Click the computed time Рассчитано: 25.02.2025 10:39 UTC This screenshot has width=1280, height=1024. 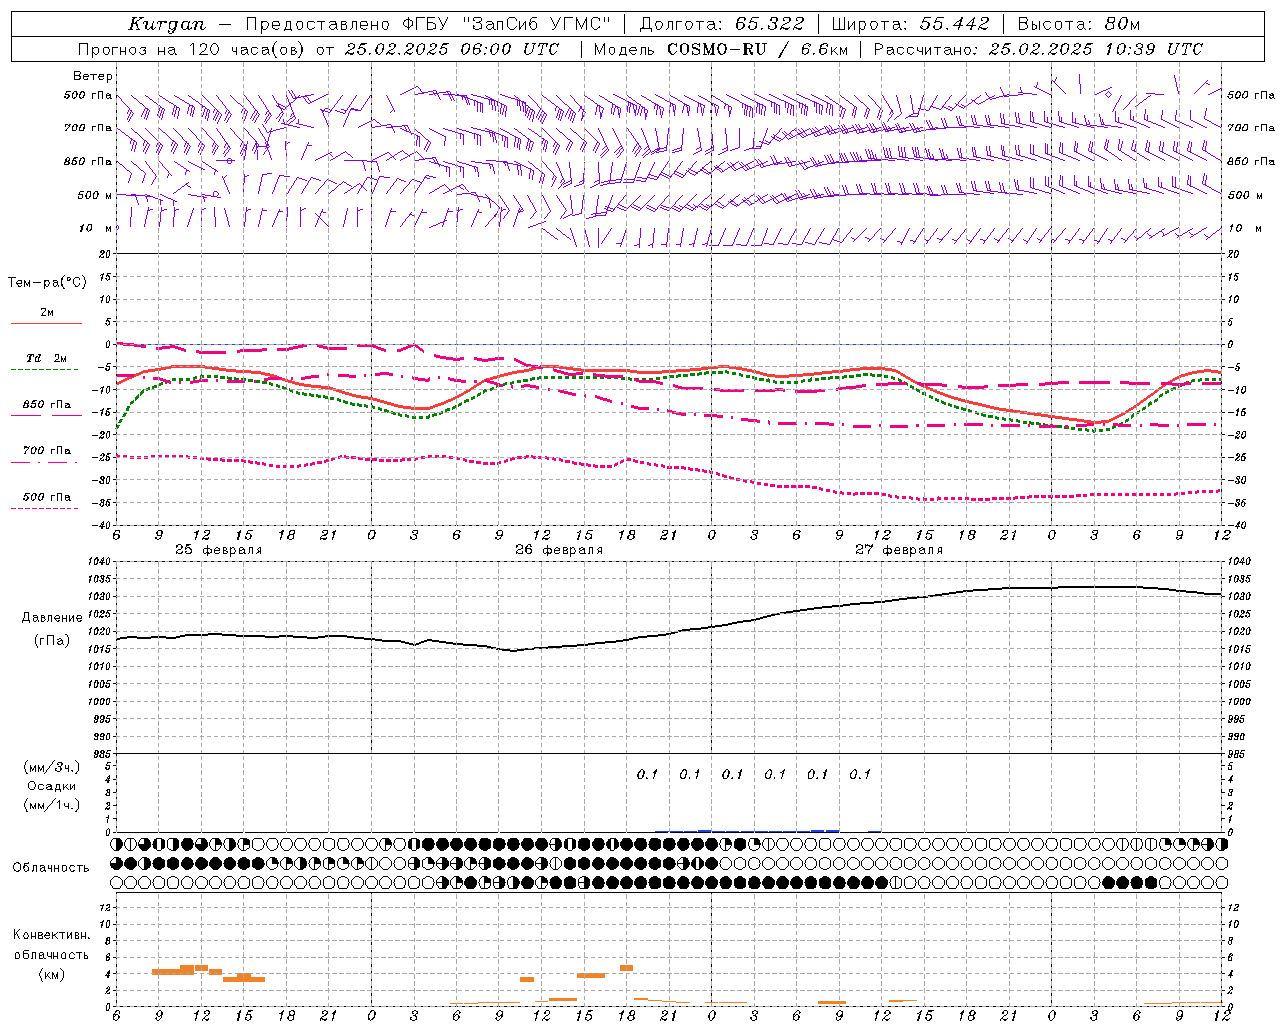[x=1038, y=49]
